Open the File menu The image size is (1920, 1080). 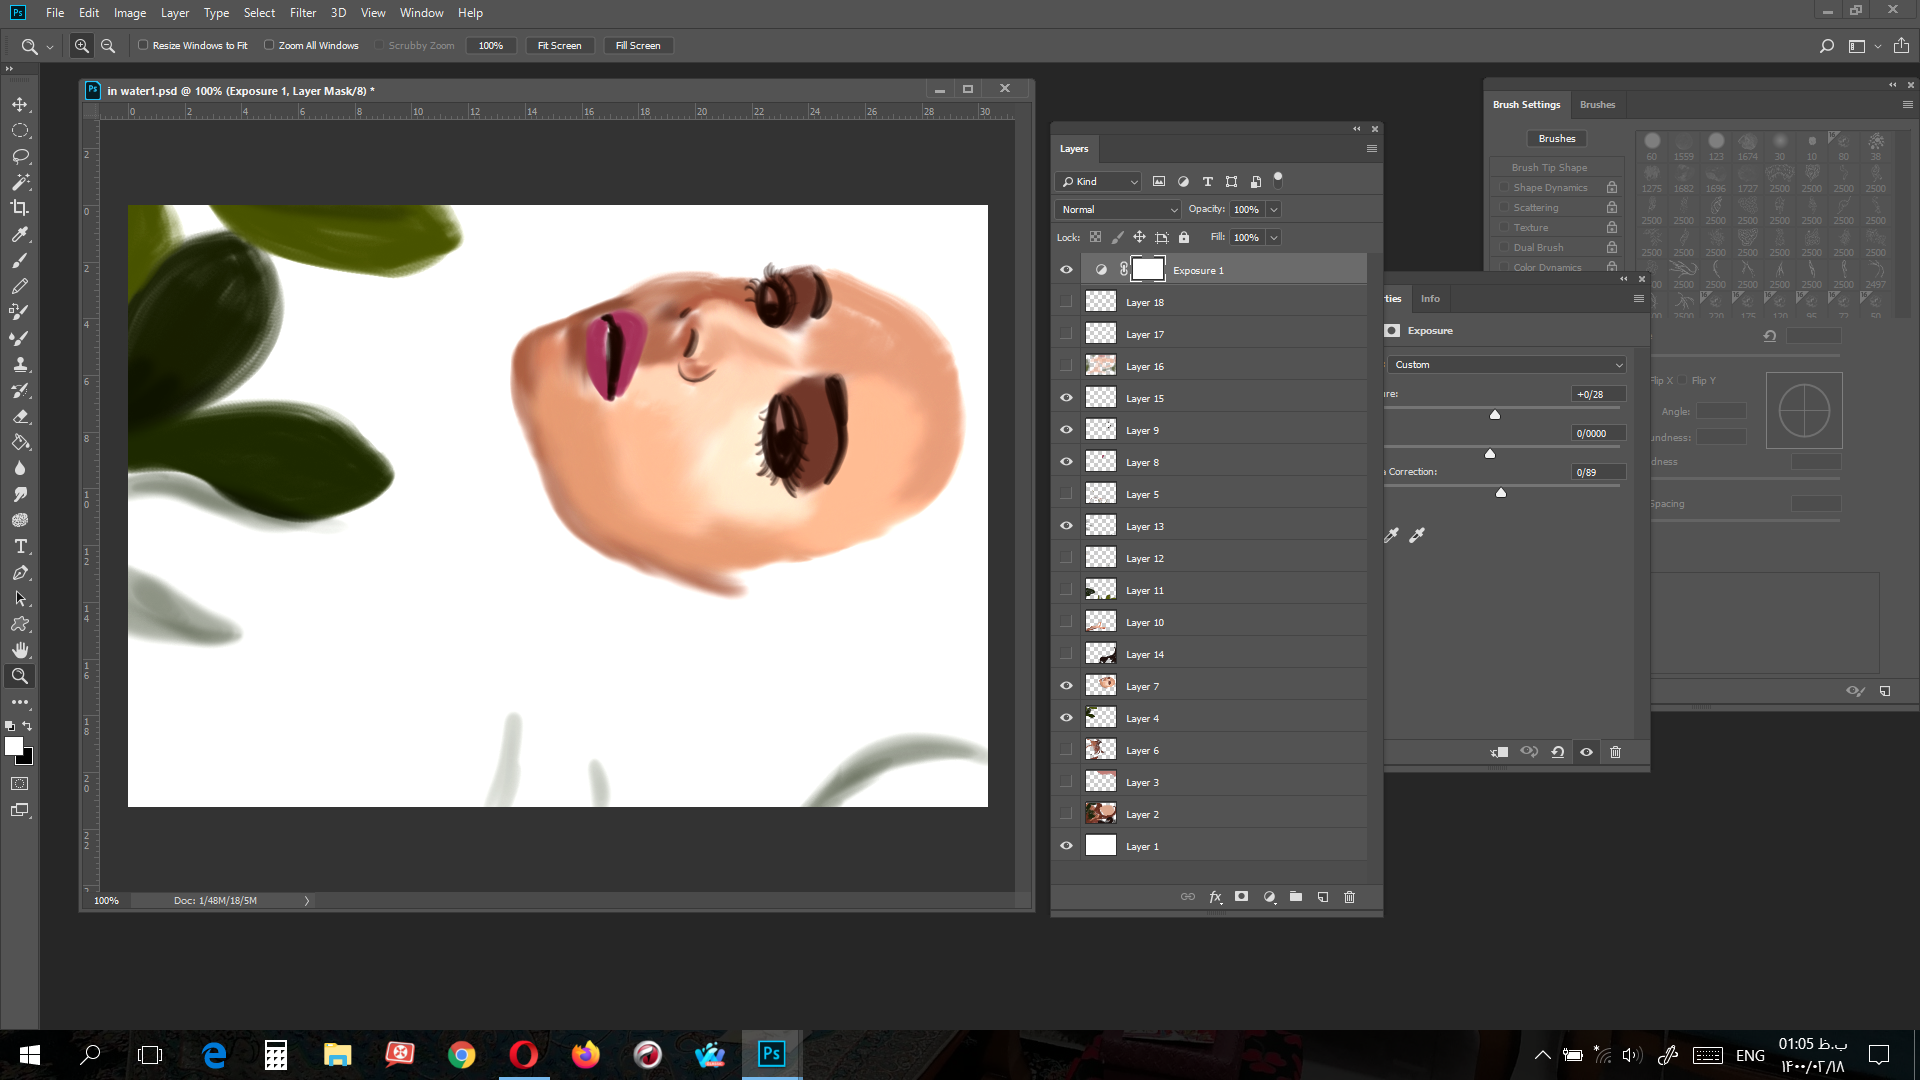[55, 13]
